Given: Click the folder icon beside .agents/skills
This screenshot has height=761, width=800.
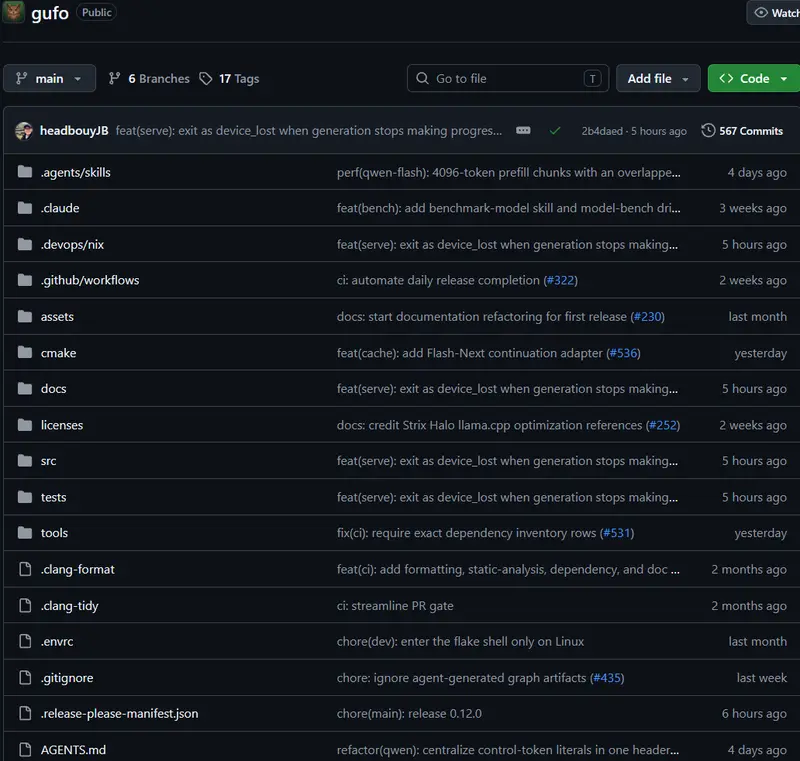Looking at the screenshot, I should [x=24, y=172].
